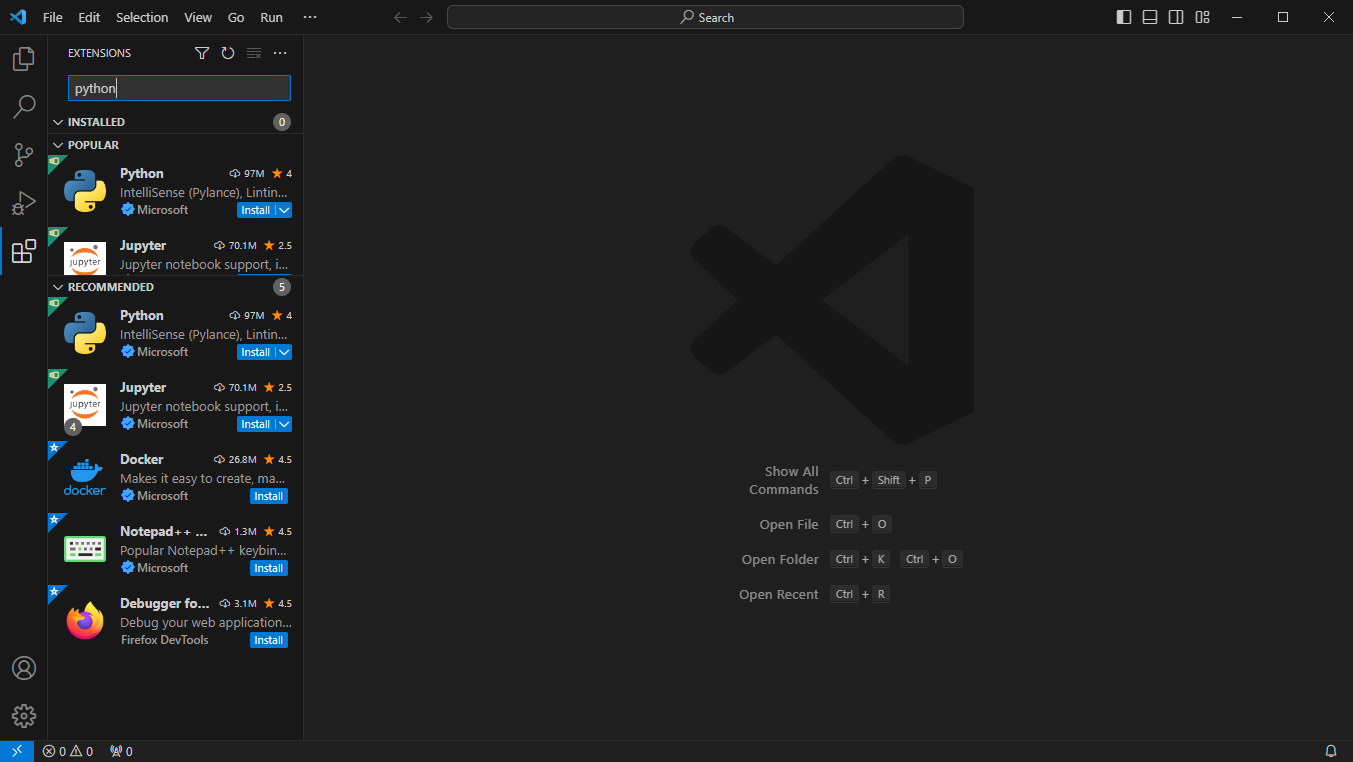Screen dimensions: 1353x762
Task: Open the Run and Debug view
Action: (24, 203)
